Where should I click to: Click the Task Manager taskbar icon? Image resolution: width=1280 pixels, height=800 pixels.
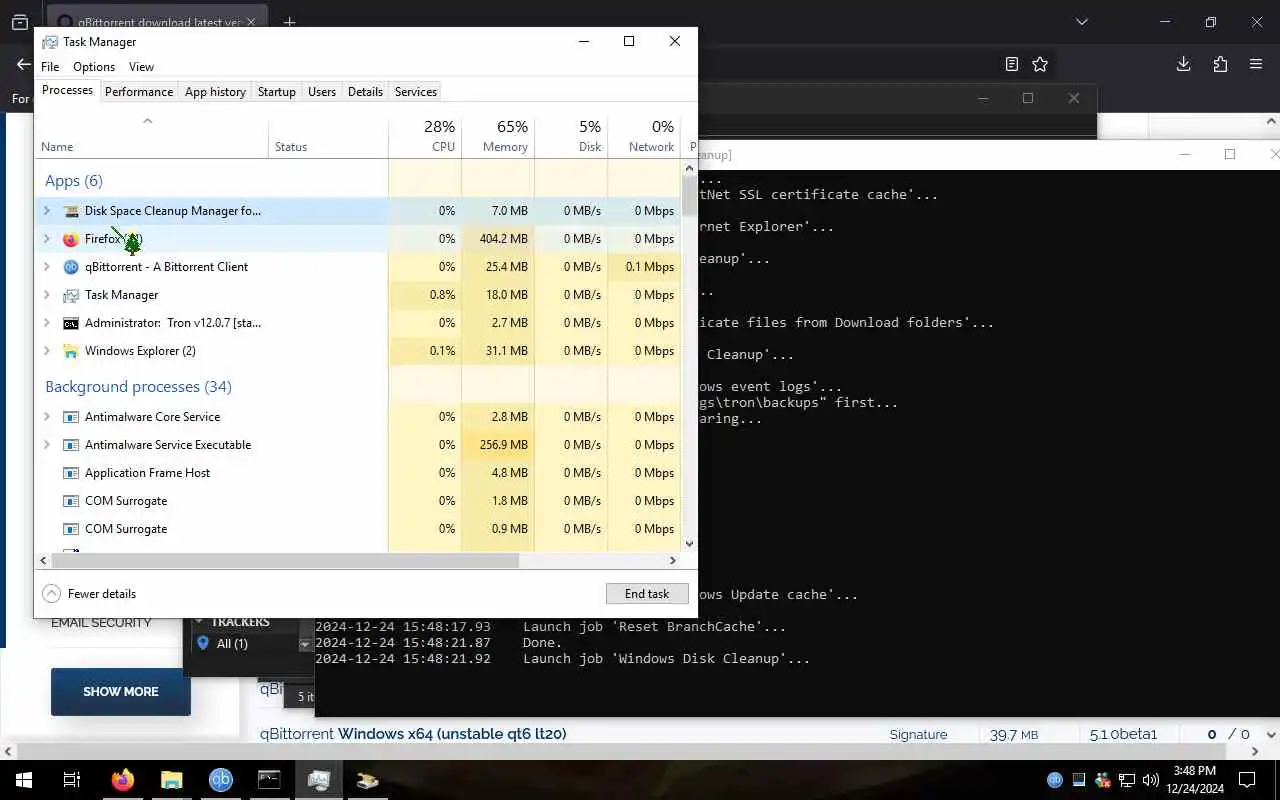(319, 780)
